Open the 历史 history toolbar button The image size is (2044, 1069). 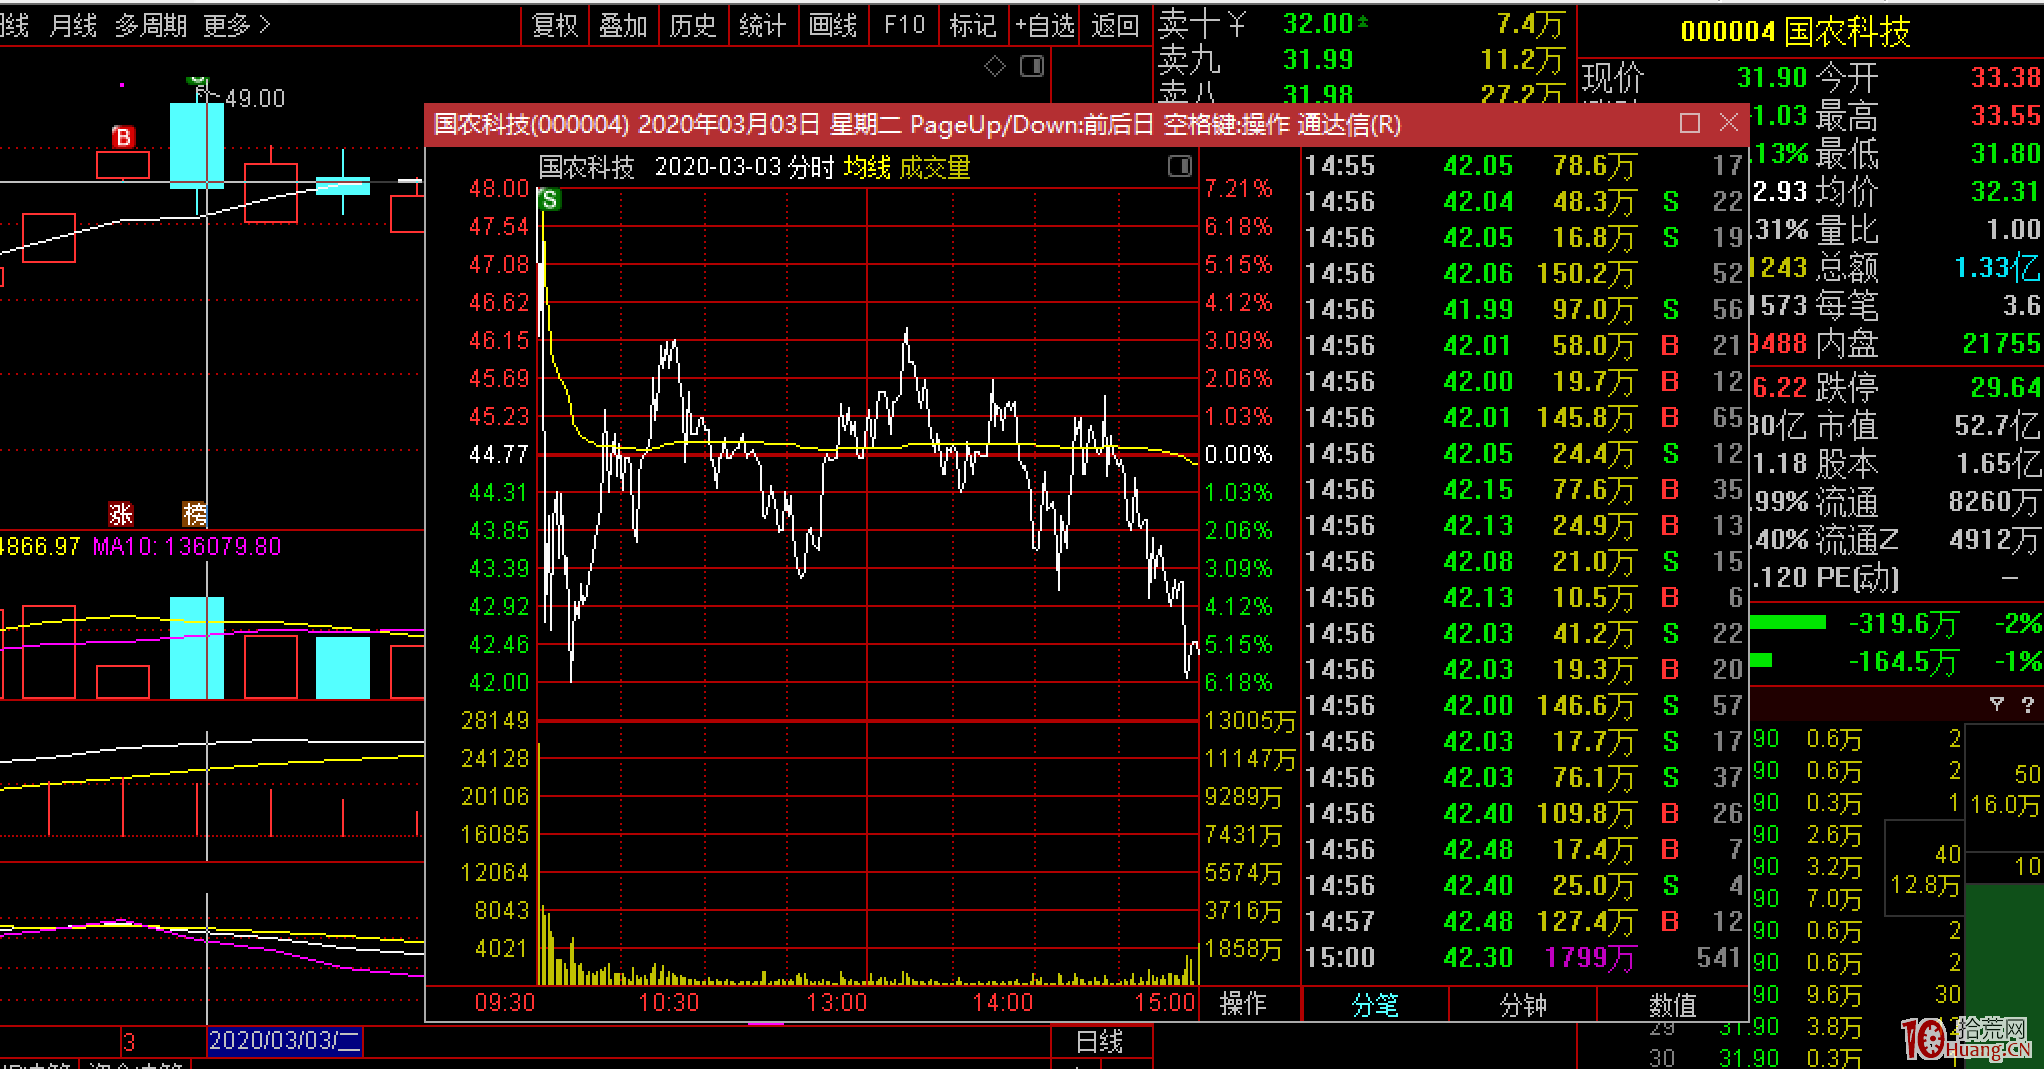click(x=693, y=25)
